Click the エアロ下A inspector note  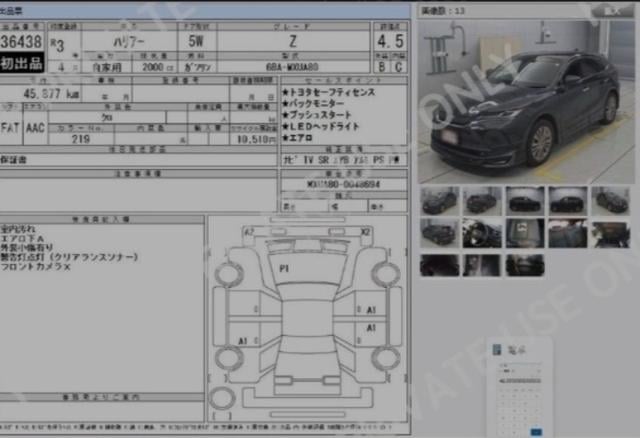22,238
